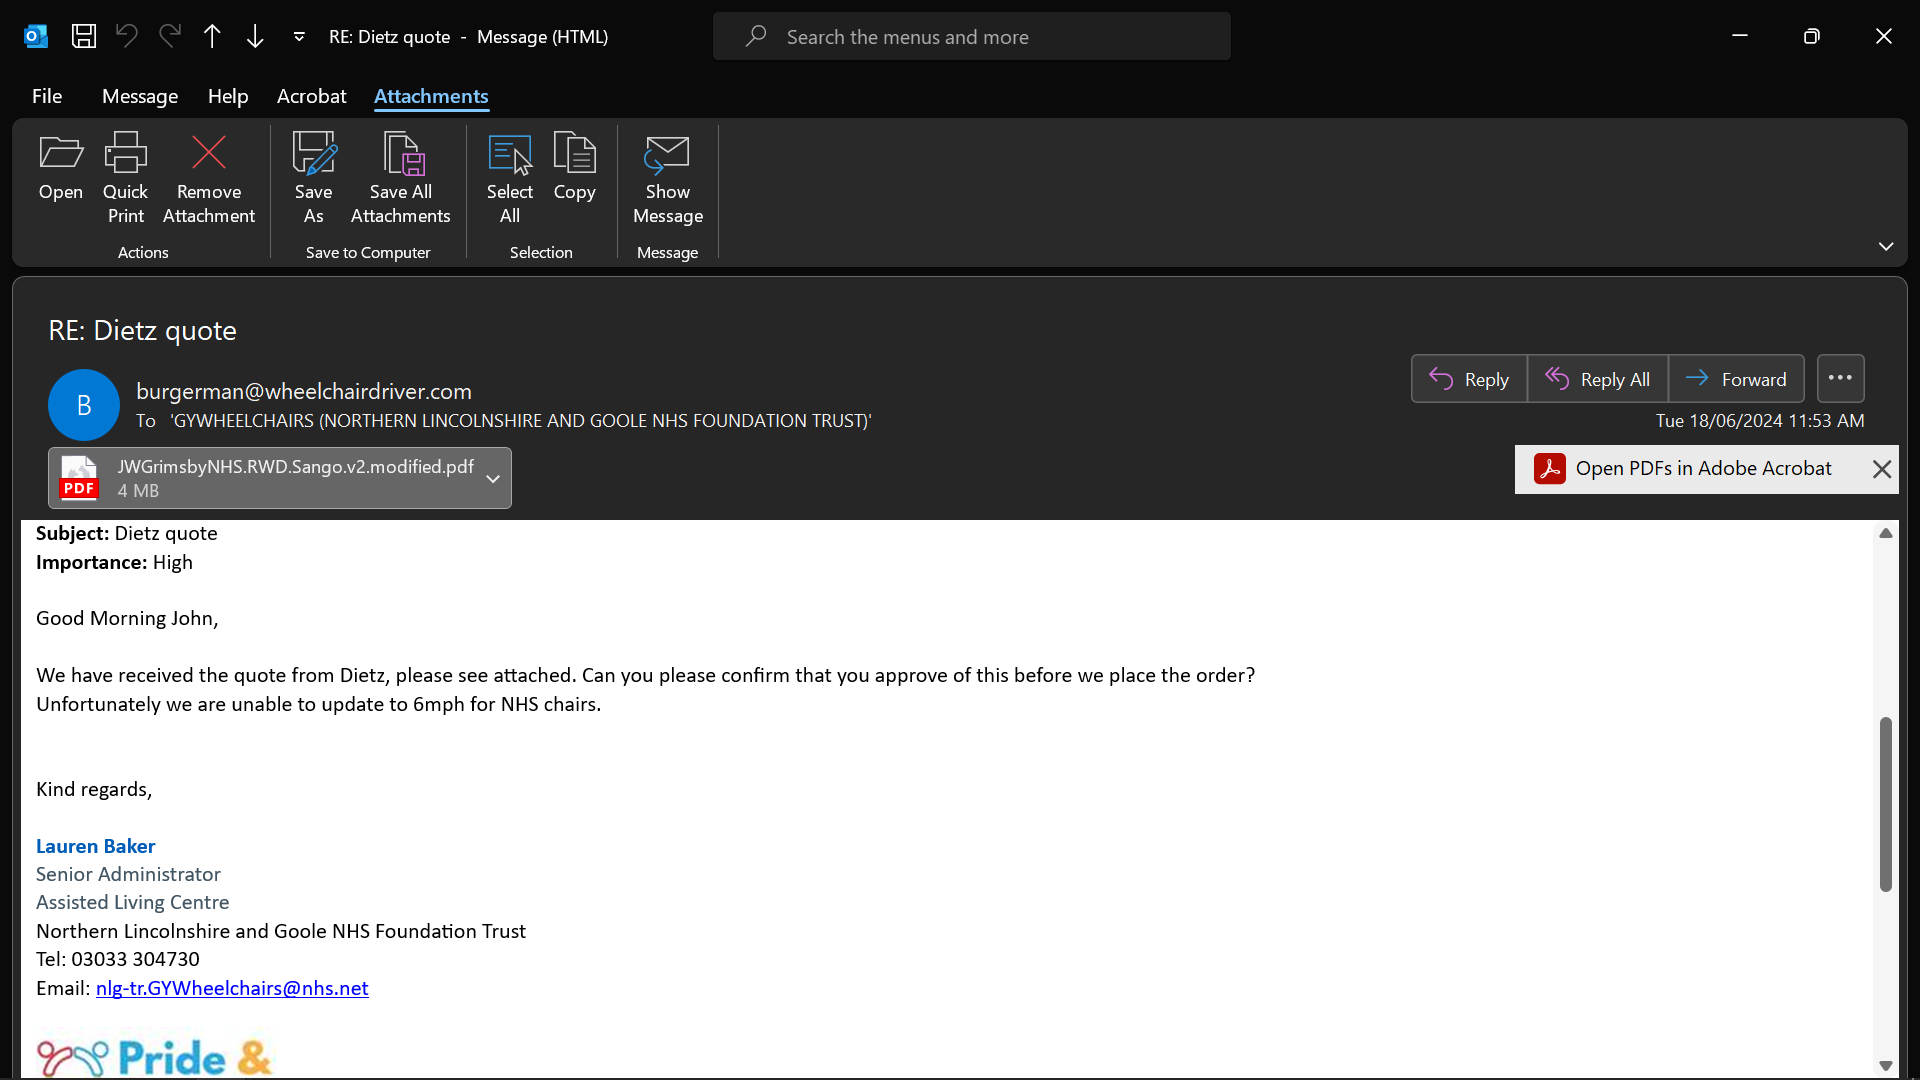The height and width of the screenshot is (1080, 1920).
Task: Go to next item arrow
Action: (x=255, y=37)
